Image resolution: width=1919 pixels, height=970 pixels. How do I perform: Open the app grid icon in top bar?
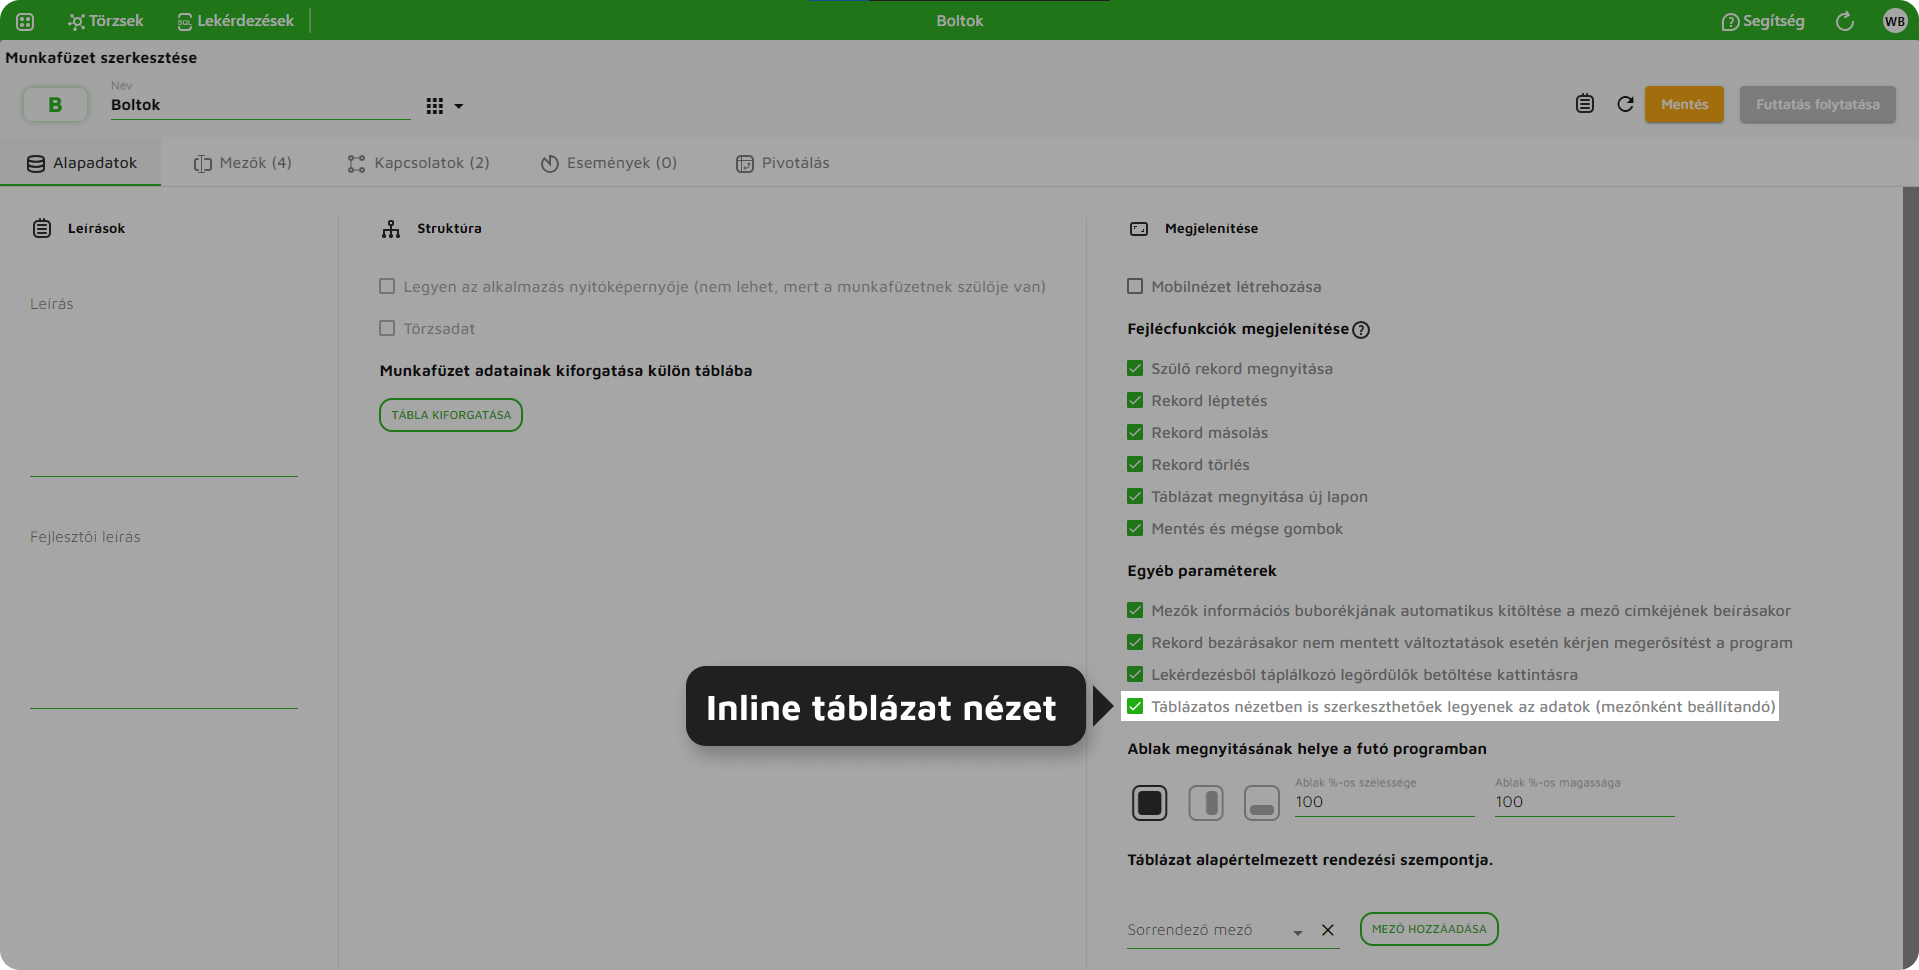click(25, 21)
